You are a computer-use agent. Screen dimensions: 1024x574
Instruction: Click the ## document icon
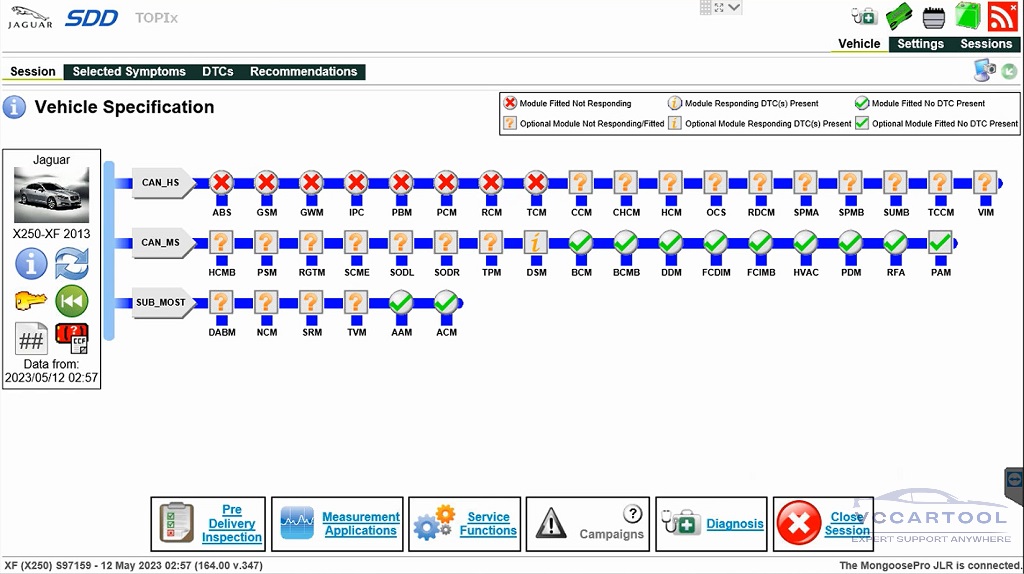coord(31,339)
